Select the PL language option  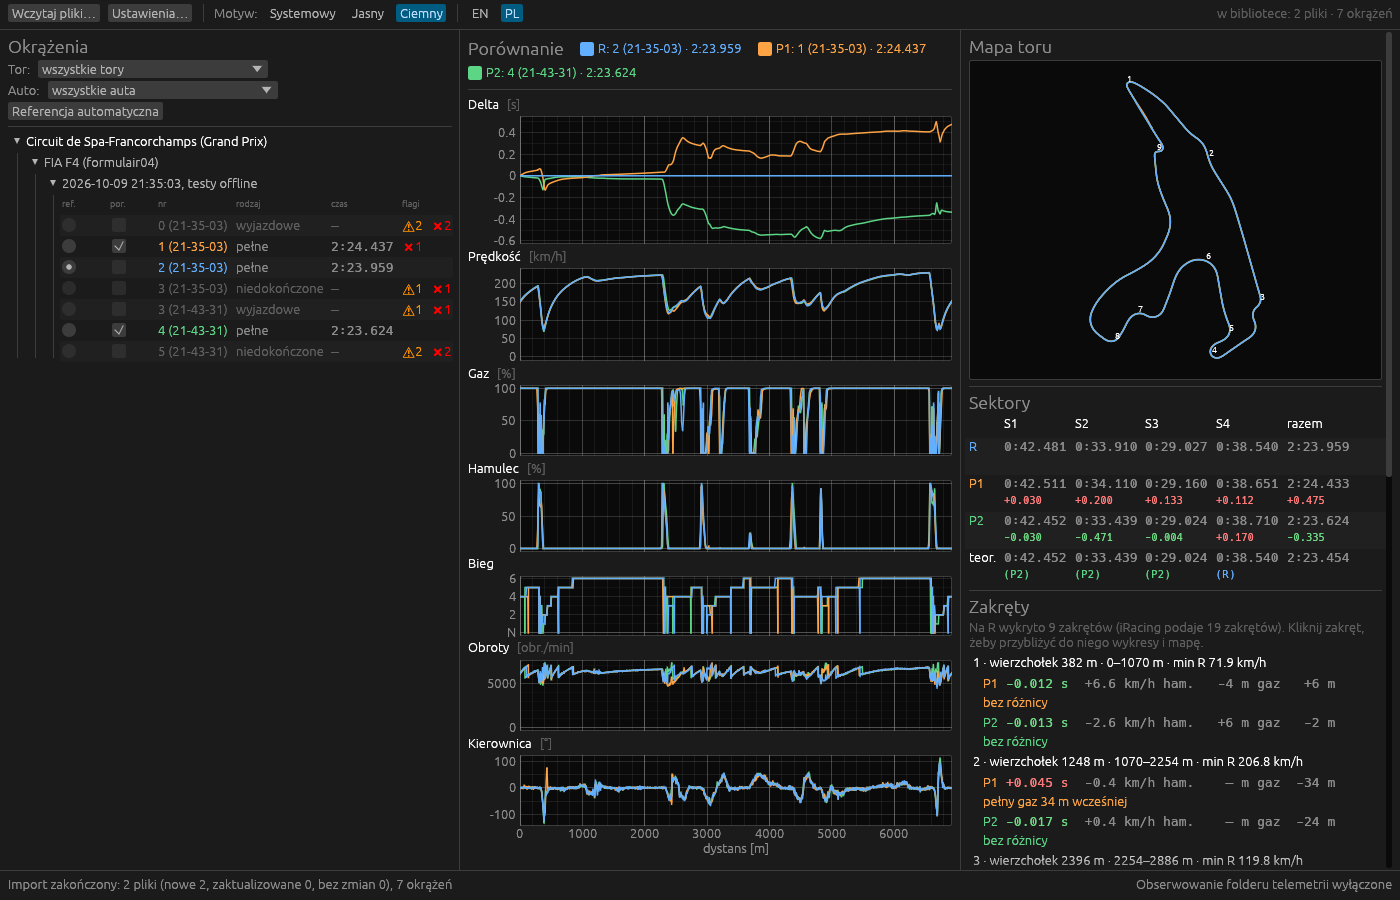512,13
